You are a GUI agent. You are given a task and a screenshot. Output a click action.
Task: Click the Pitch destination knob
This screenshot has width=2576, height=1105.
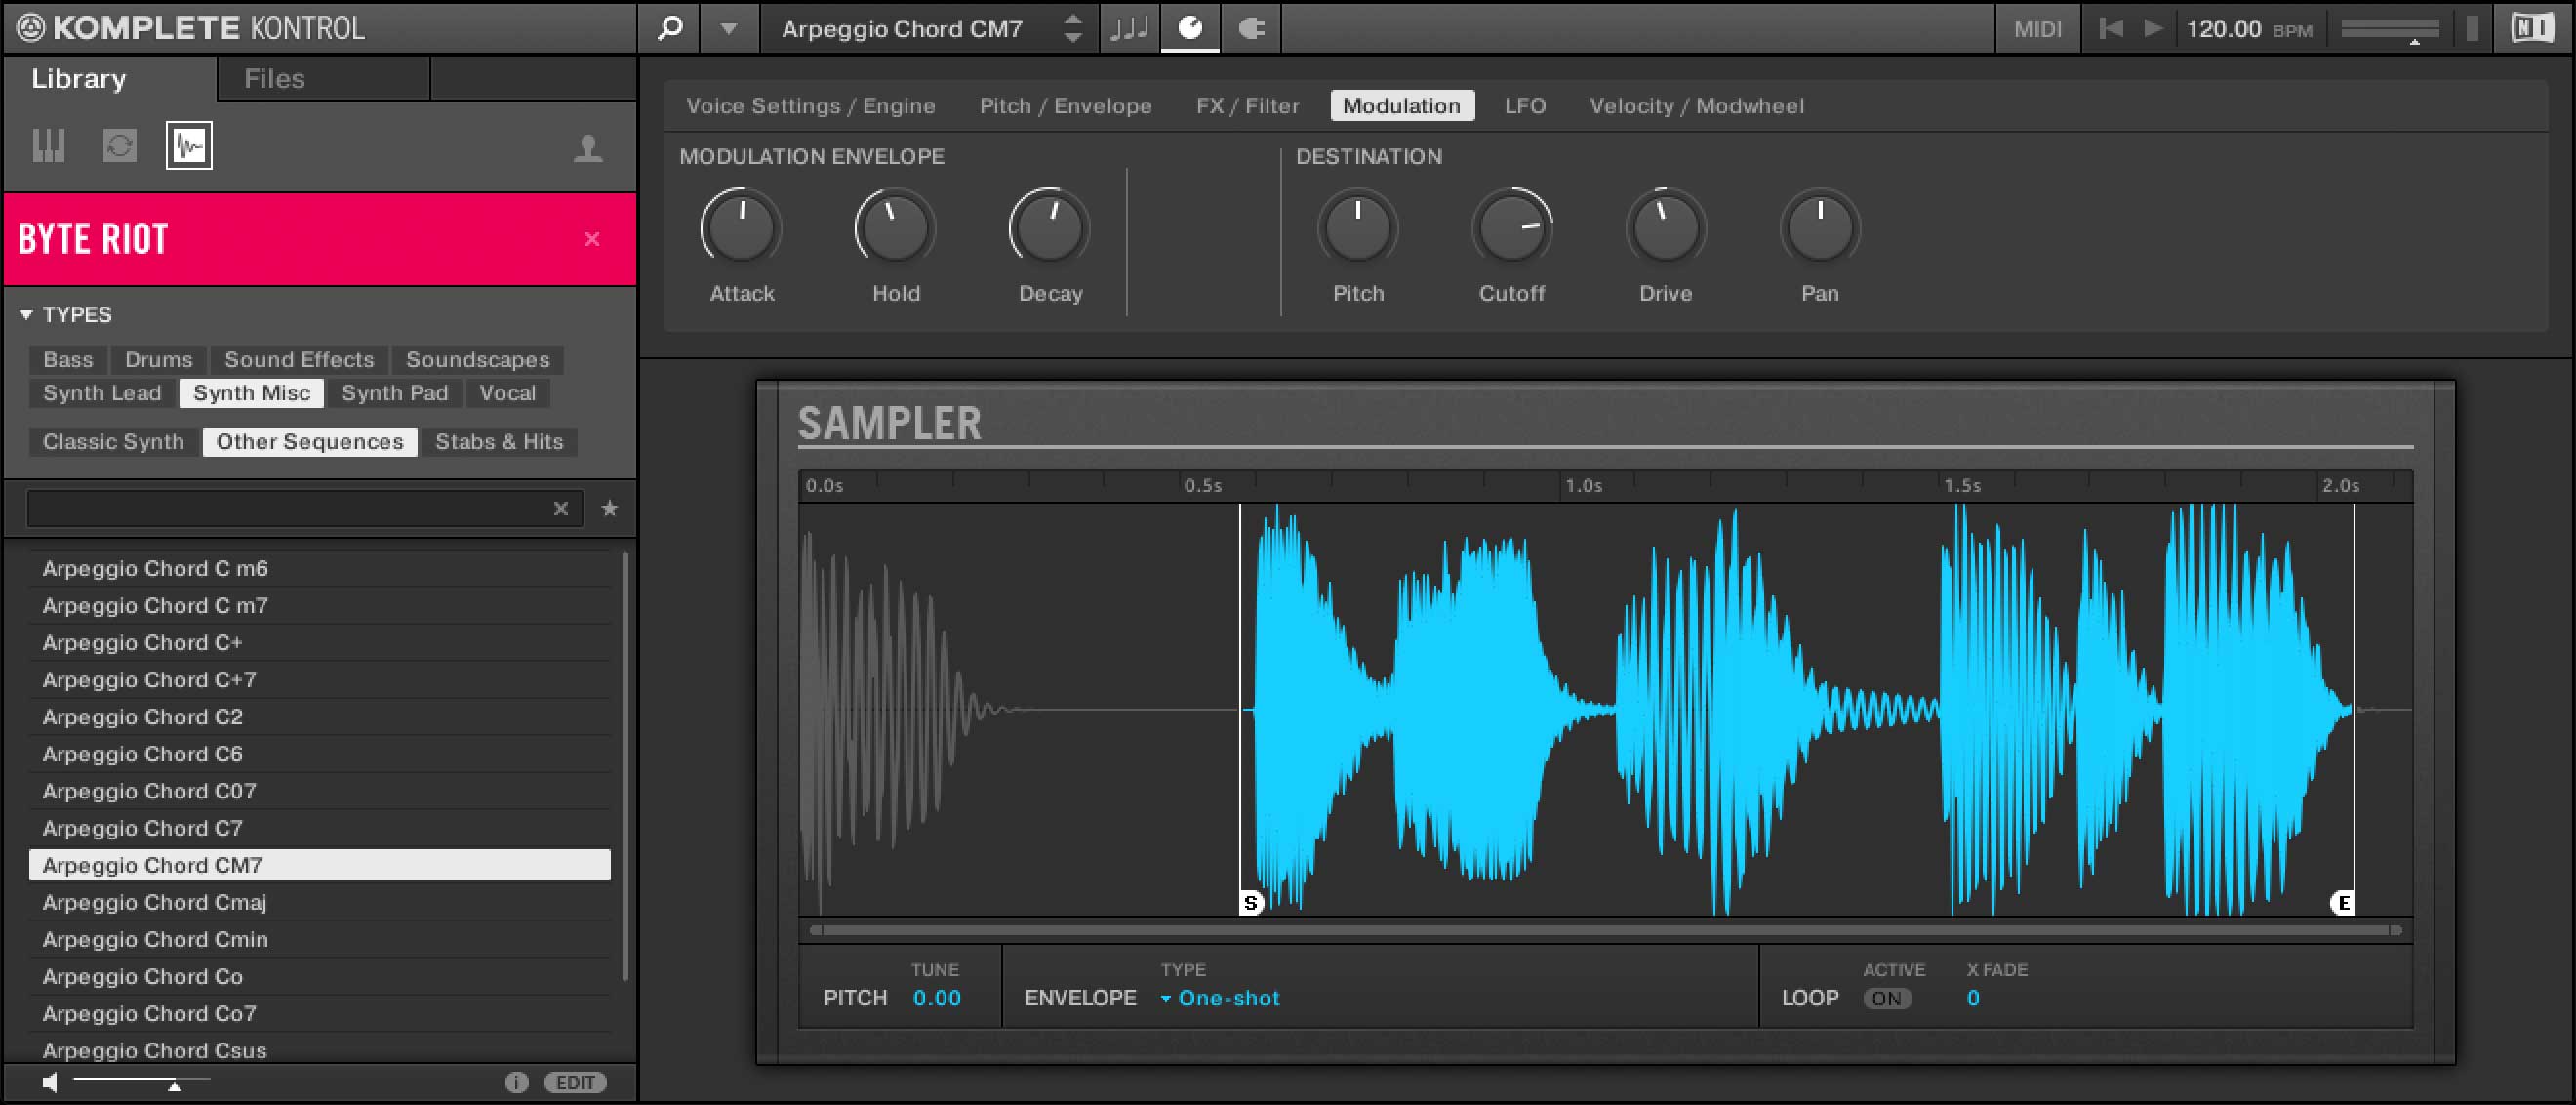[1357, 227]
